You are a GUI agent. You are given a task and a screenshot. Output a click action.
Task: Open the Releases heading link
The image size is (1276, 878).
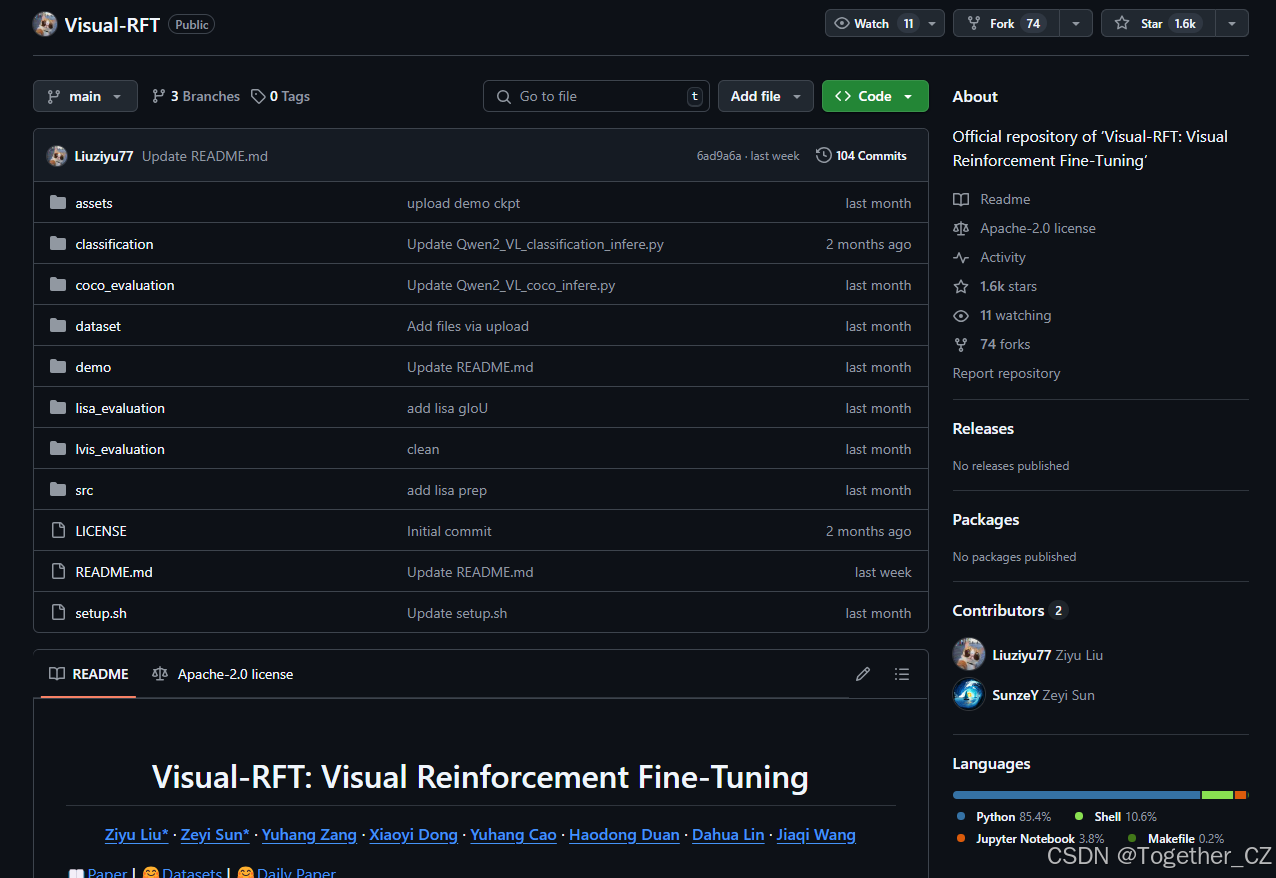pos(983,428)
